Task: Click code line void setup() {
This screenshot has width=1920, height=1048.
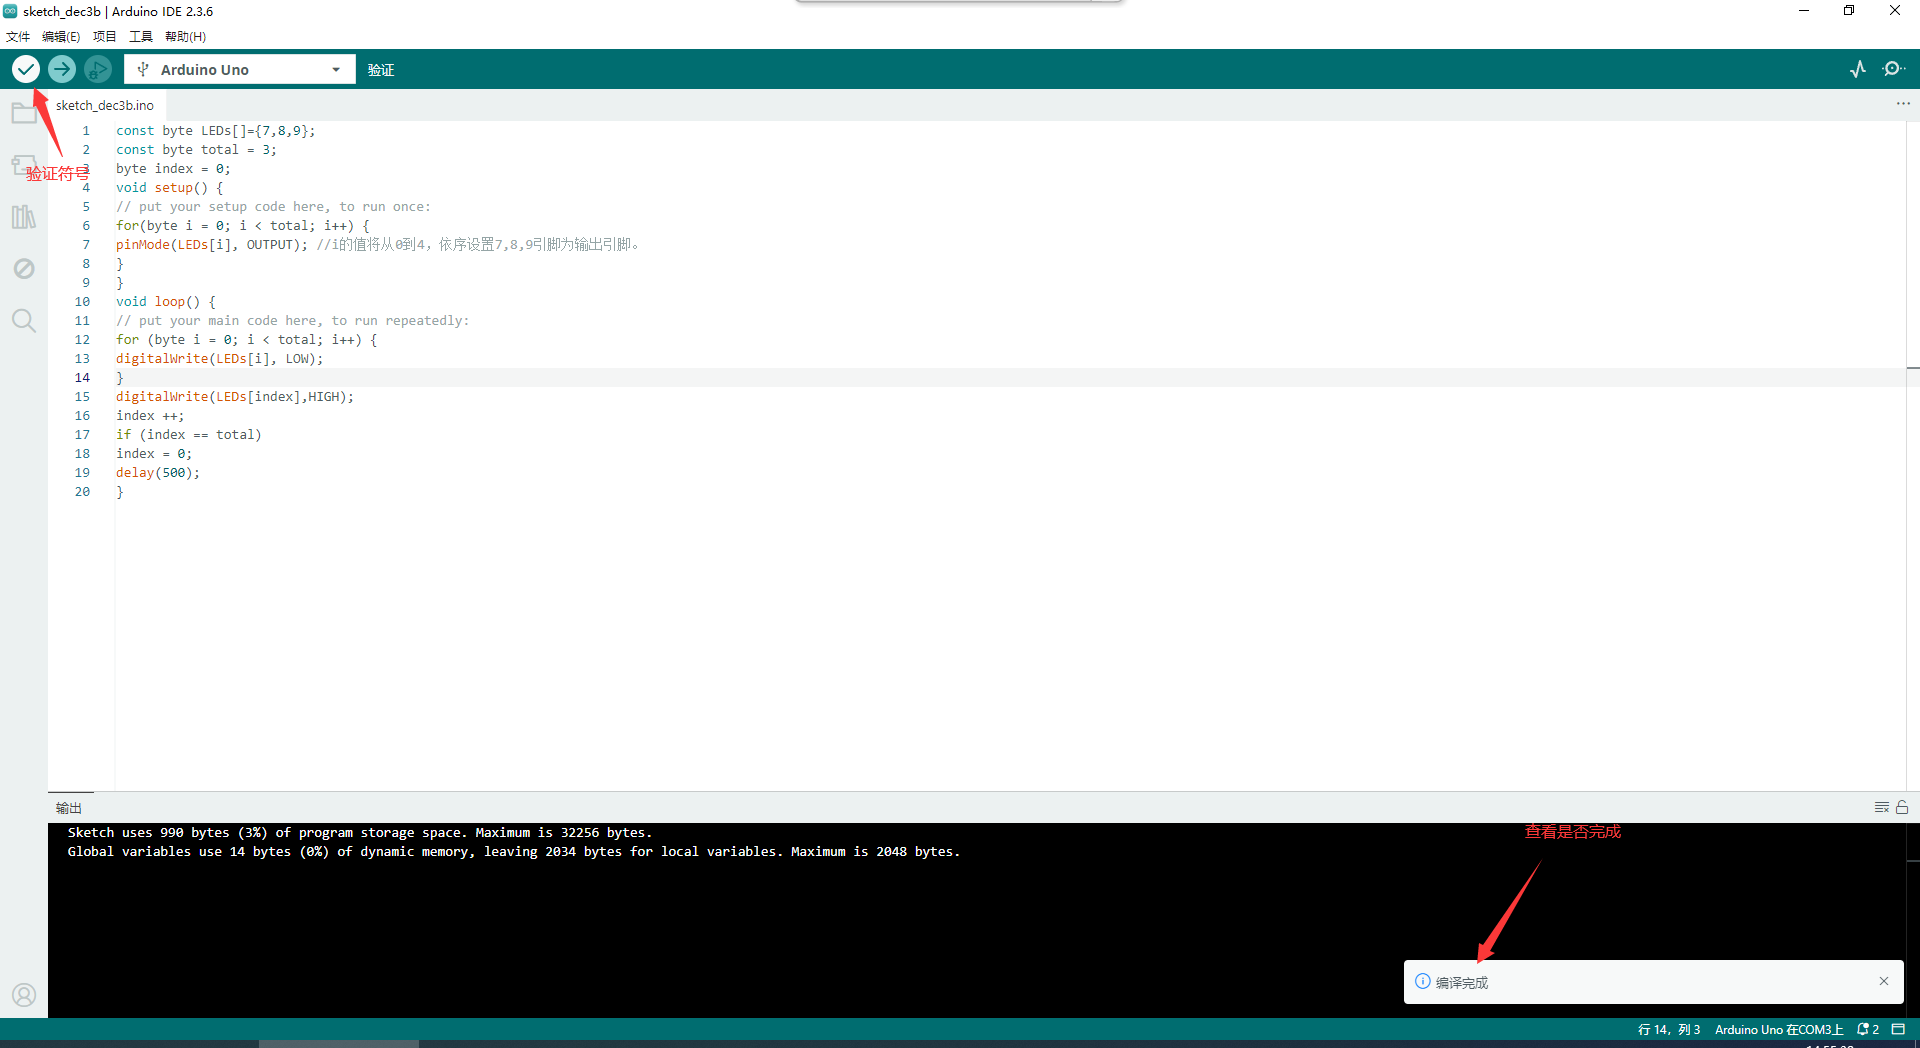Action: [170, 188]
